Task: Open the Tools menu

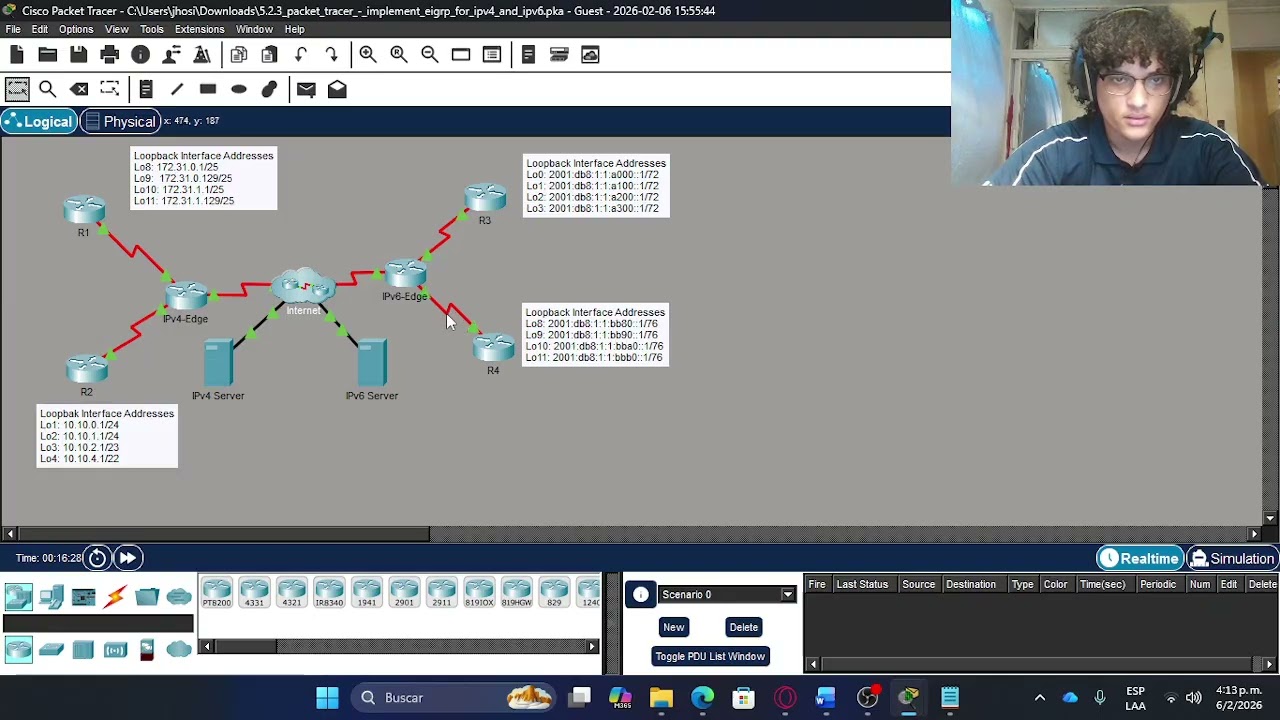Action: click(152, 29)
